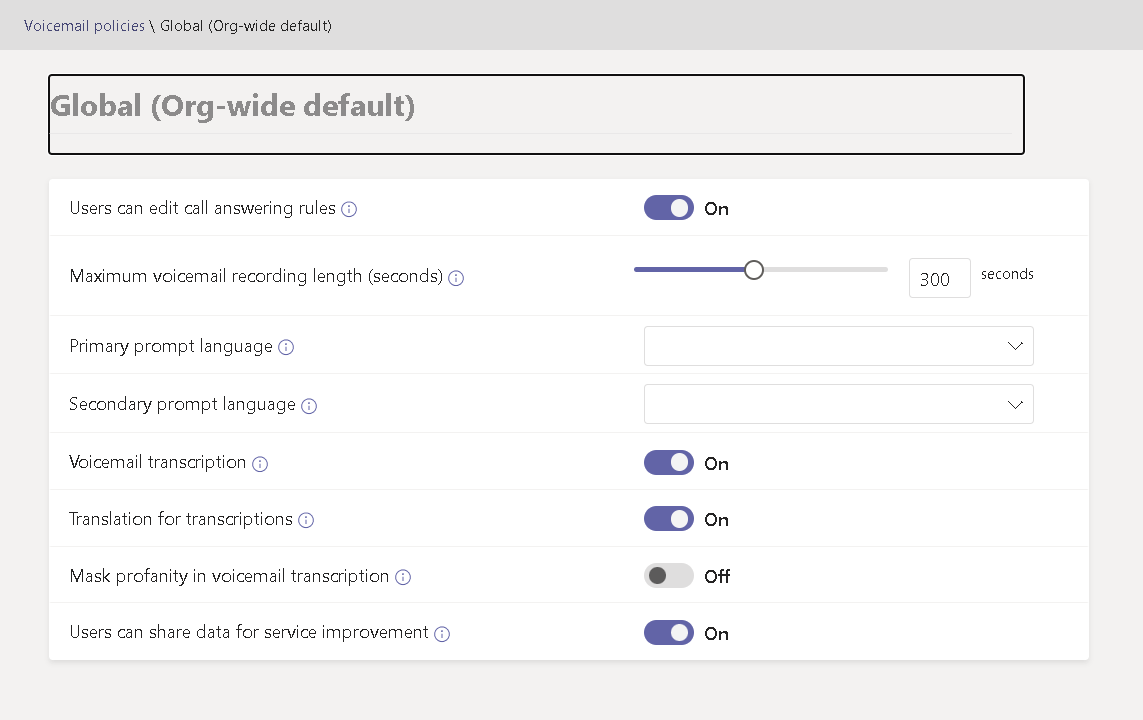
Task: Click info icon for Translation for transcriptions
Action: 306,520
